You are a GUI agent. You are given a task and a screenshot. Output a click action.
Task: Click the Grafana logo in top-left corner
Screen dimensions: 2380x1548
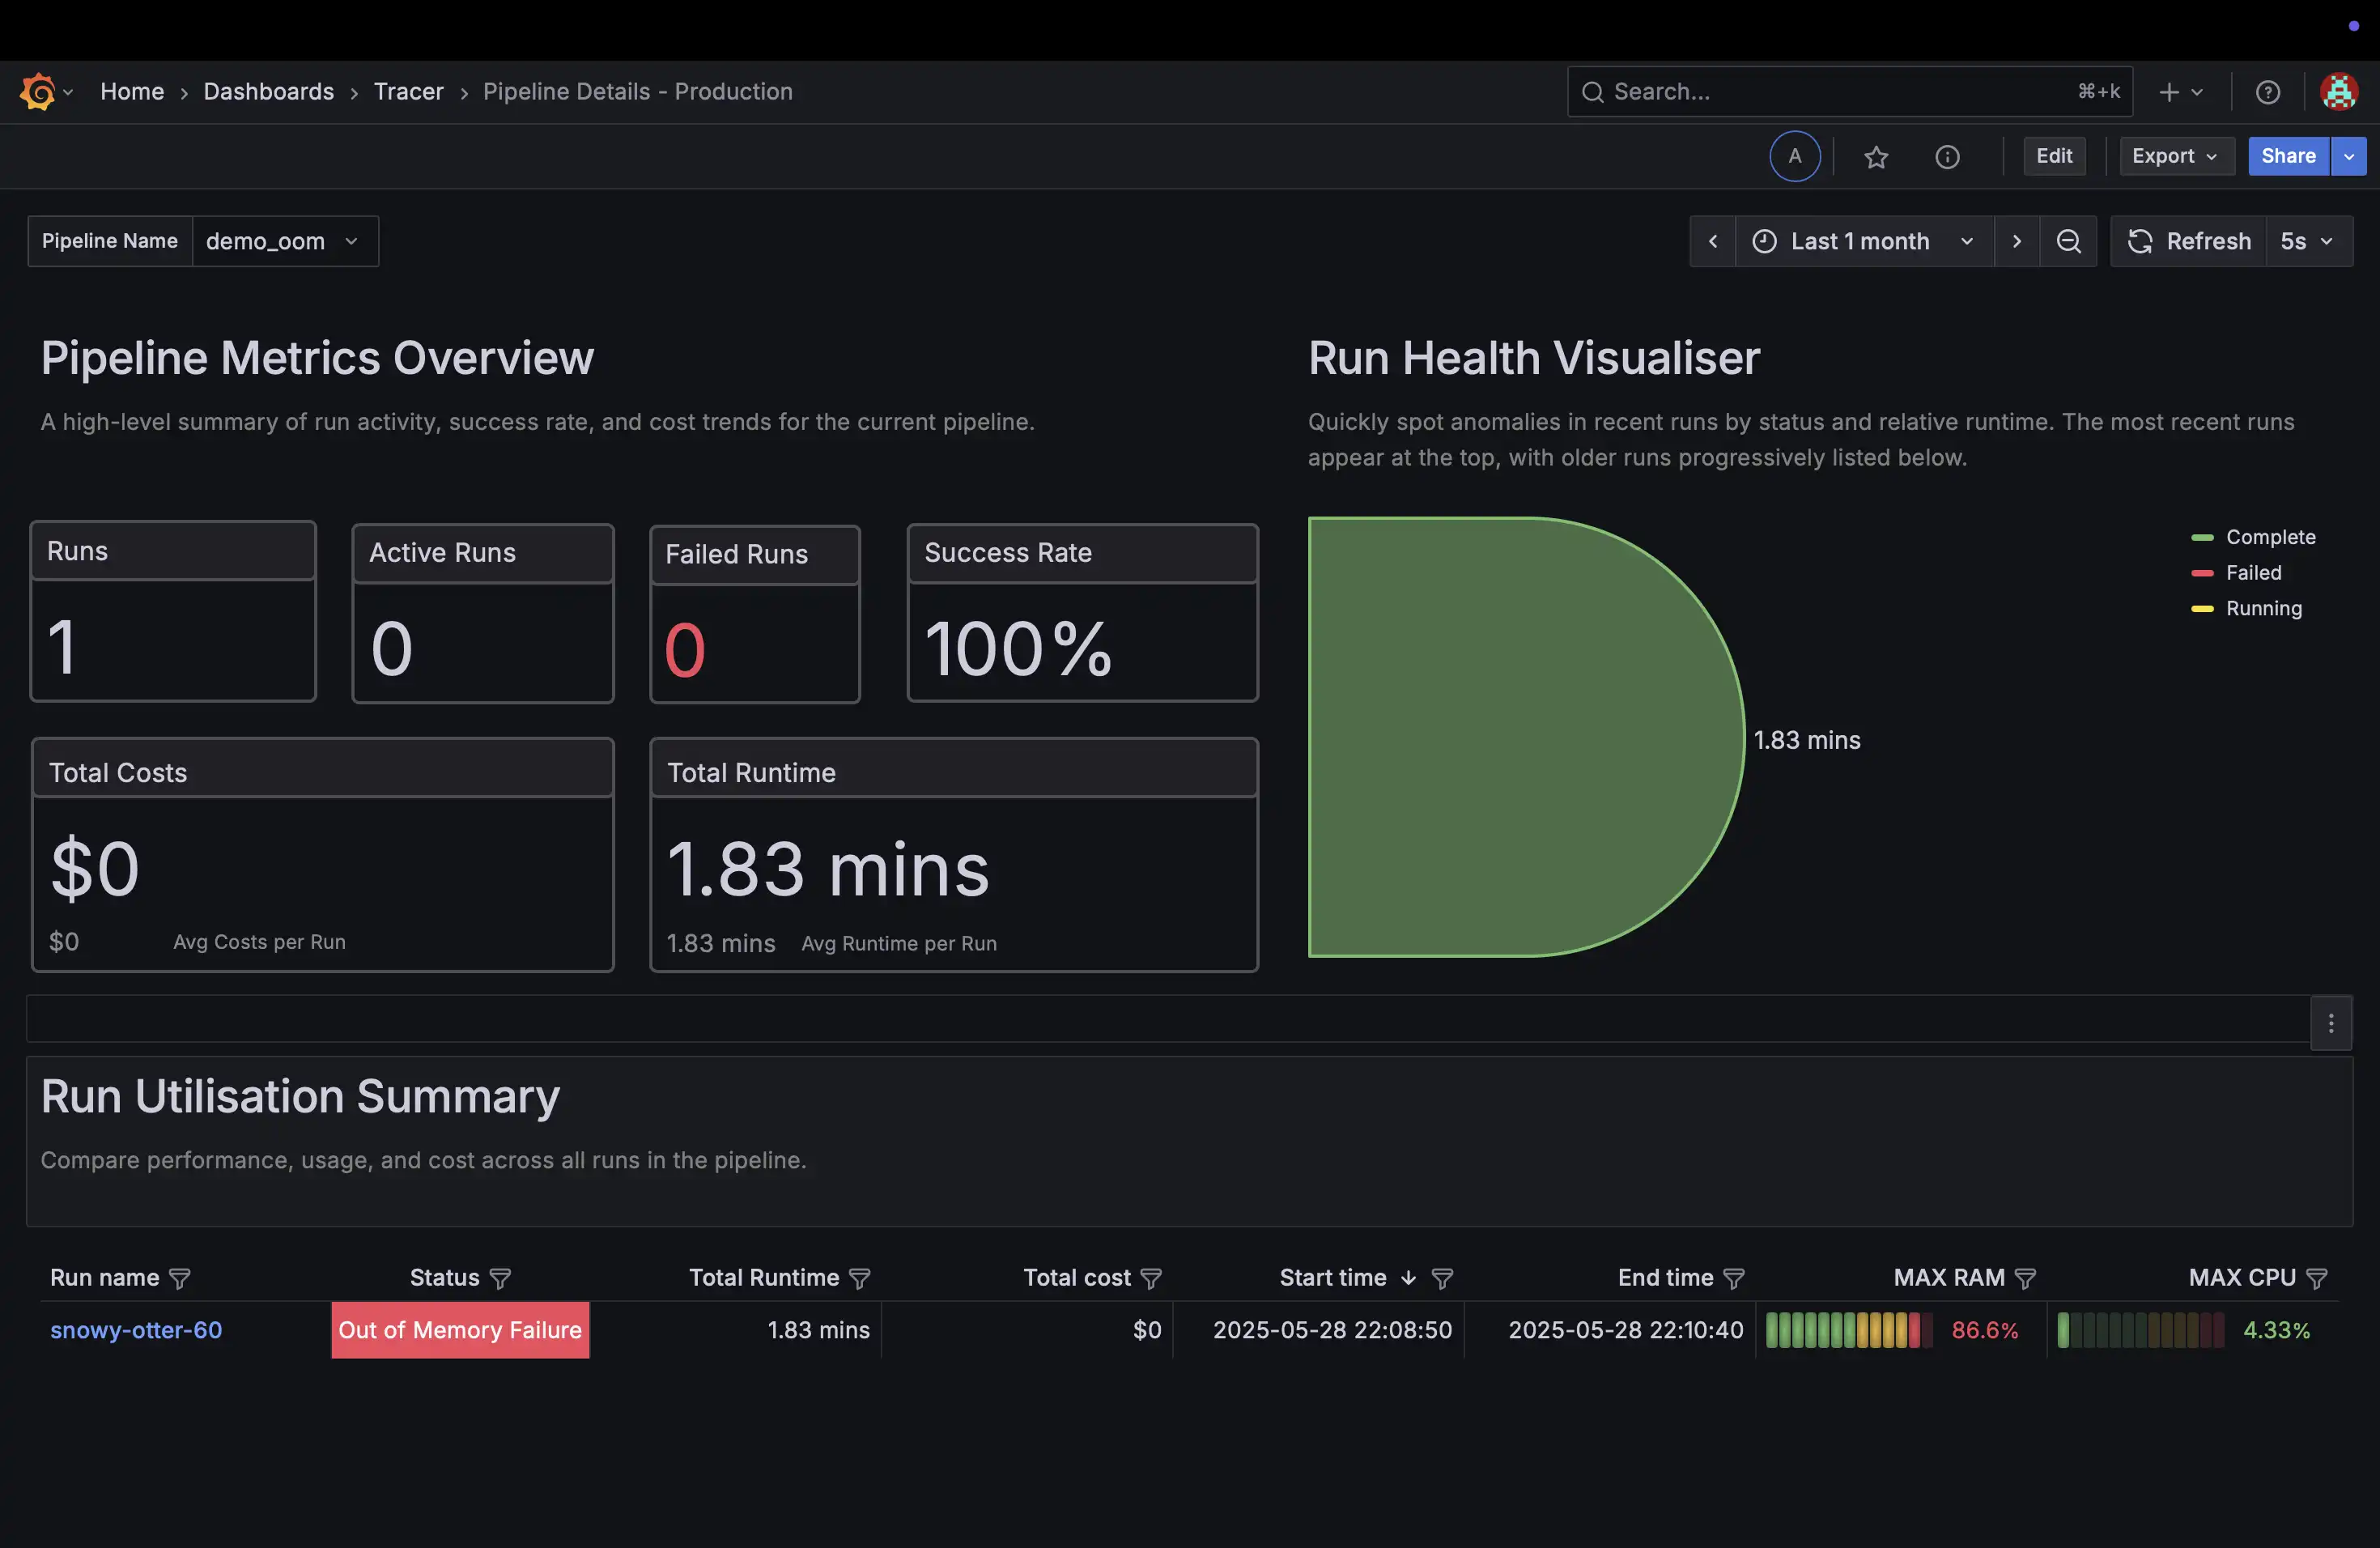pos(37,91)
